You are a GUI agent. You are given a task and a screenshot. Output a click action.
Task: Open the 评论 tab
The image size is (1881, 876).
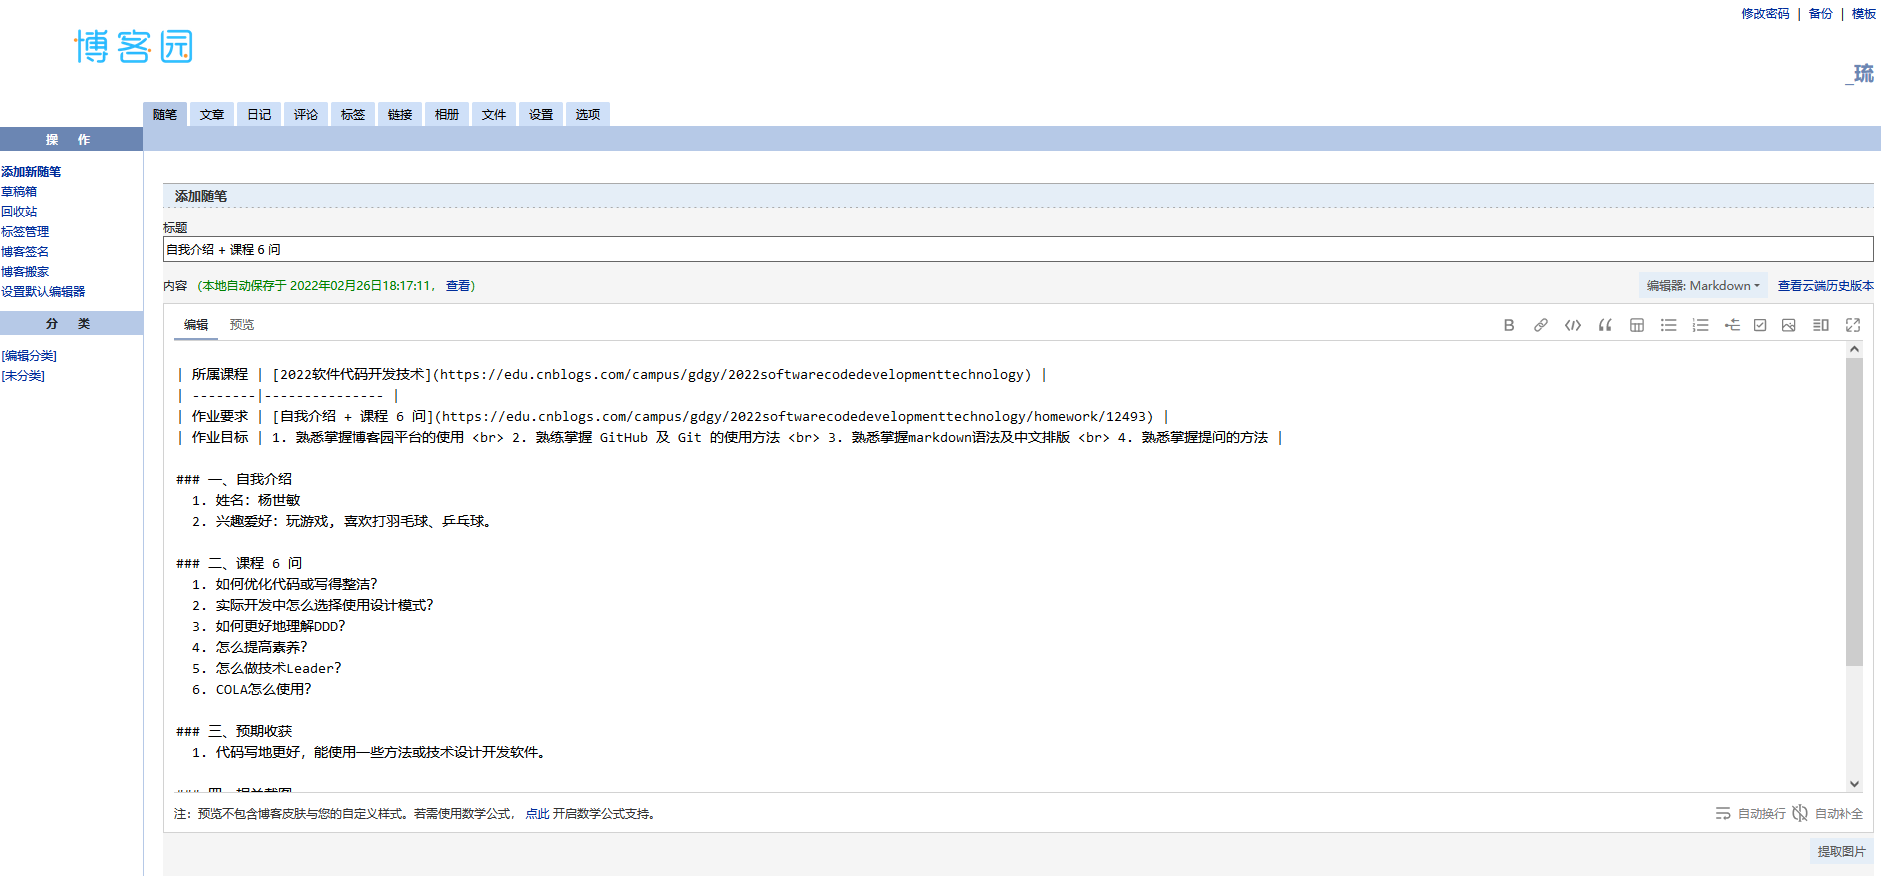coord(306,115)
